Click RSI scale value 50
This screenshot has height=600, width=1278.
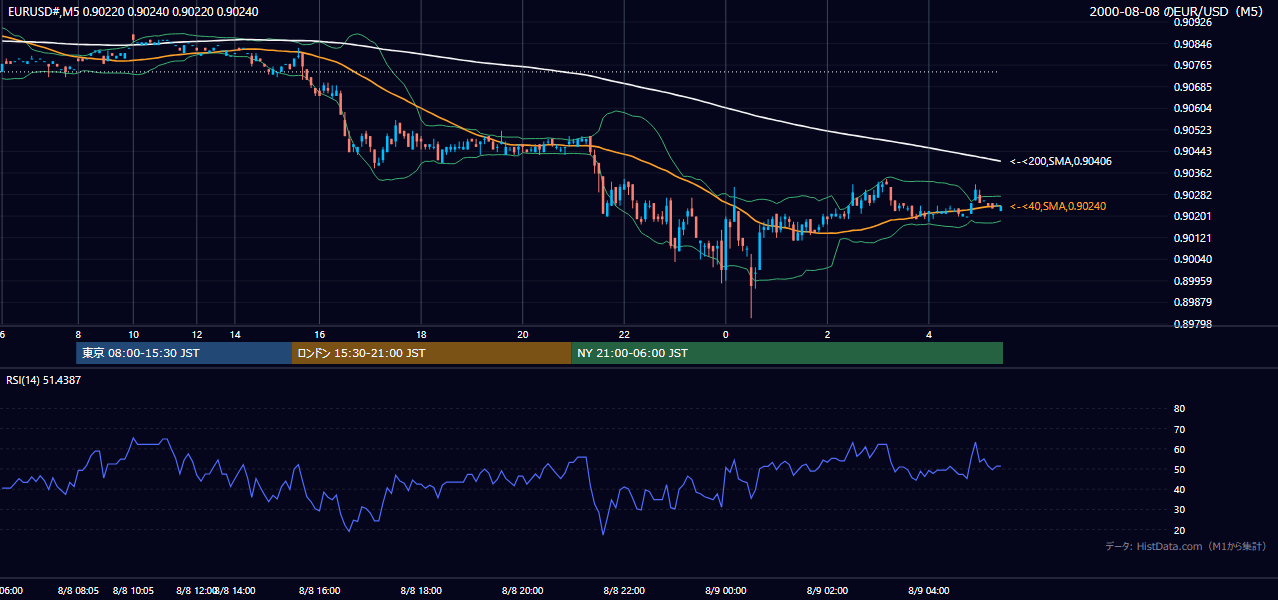[1179, 469]
